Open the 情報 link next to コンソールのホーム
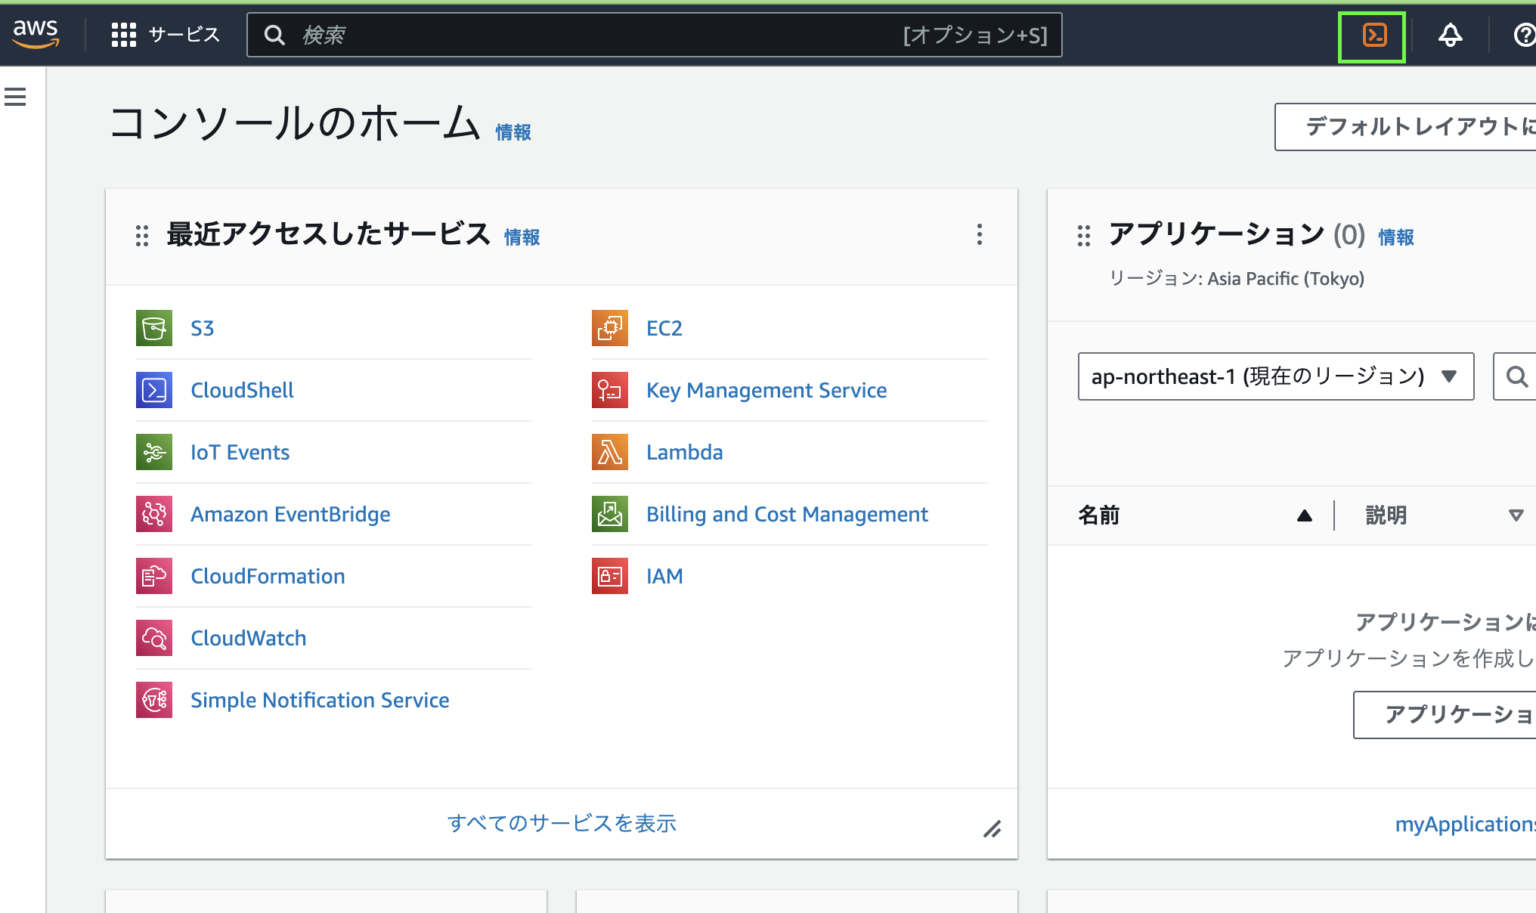The width and height of the screenshot is (1536, 913). pyautogui.click(x=513, y=131)
